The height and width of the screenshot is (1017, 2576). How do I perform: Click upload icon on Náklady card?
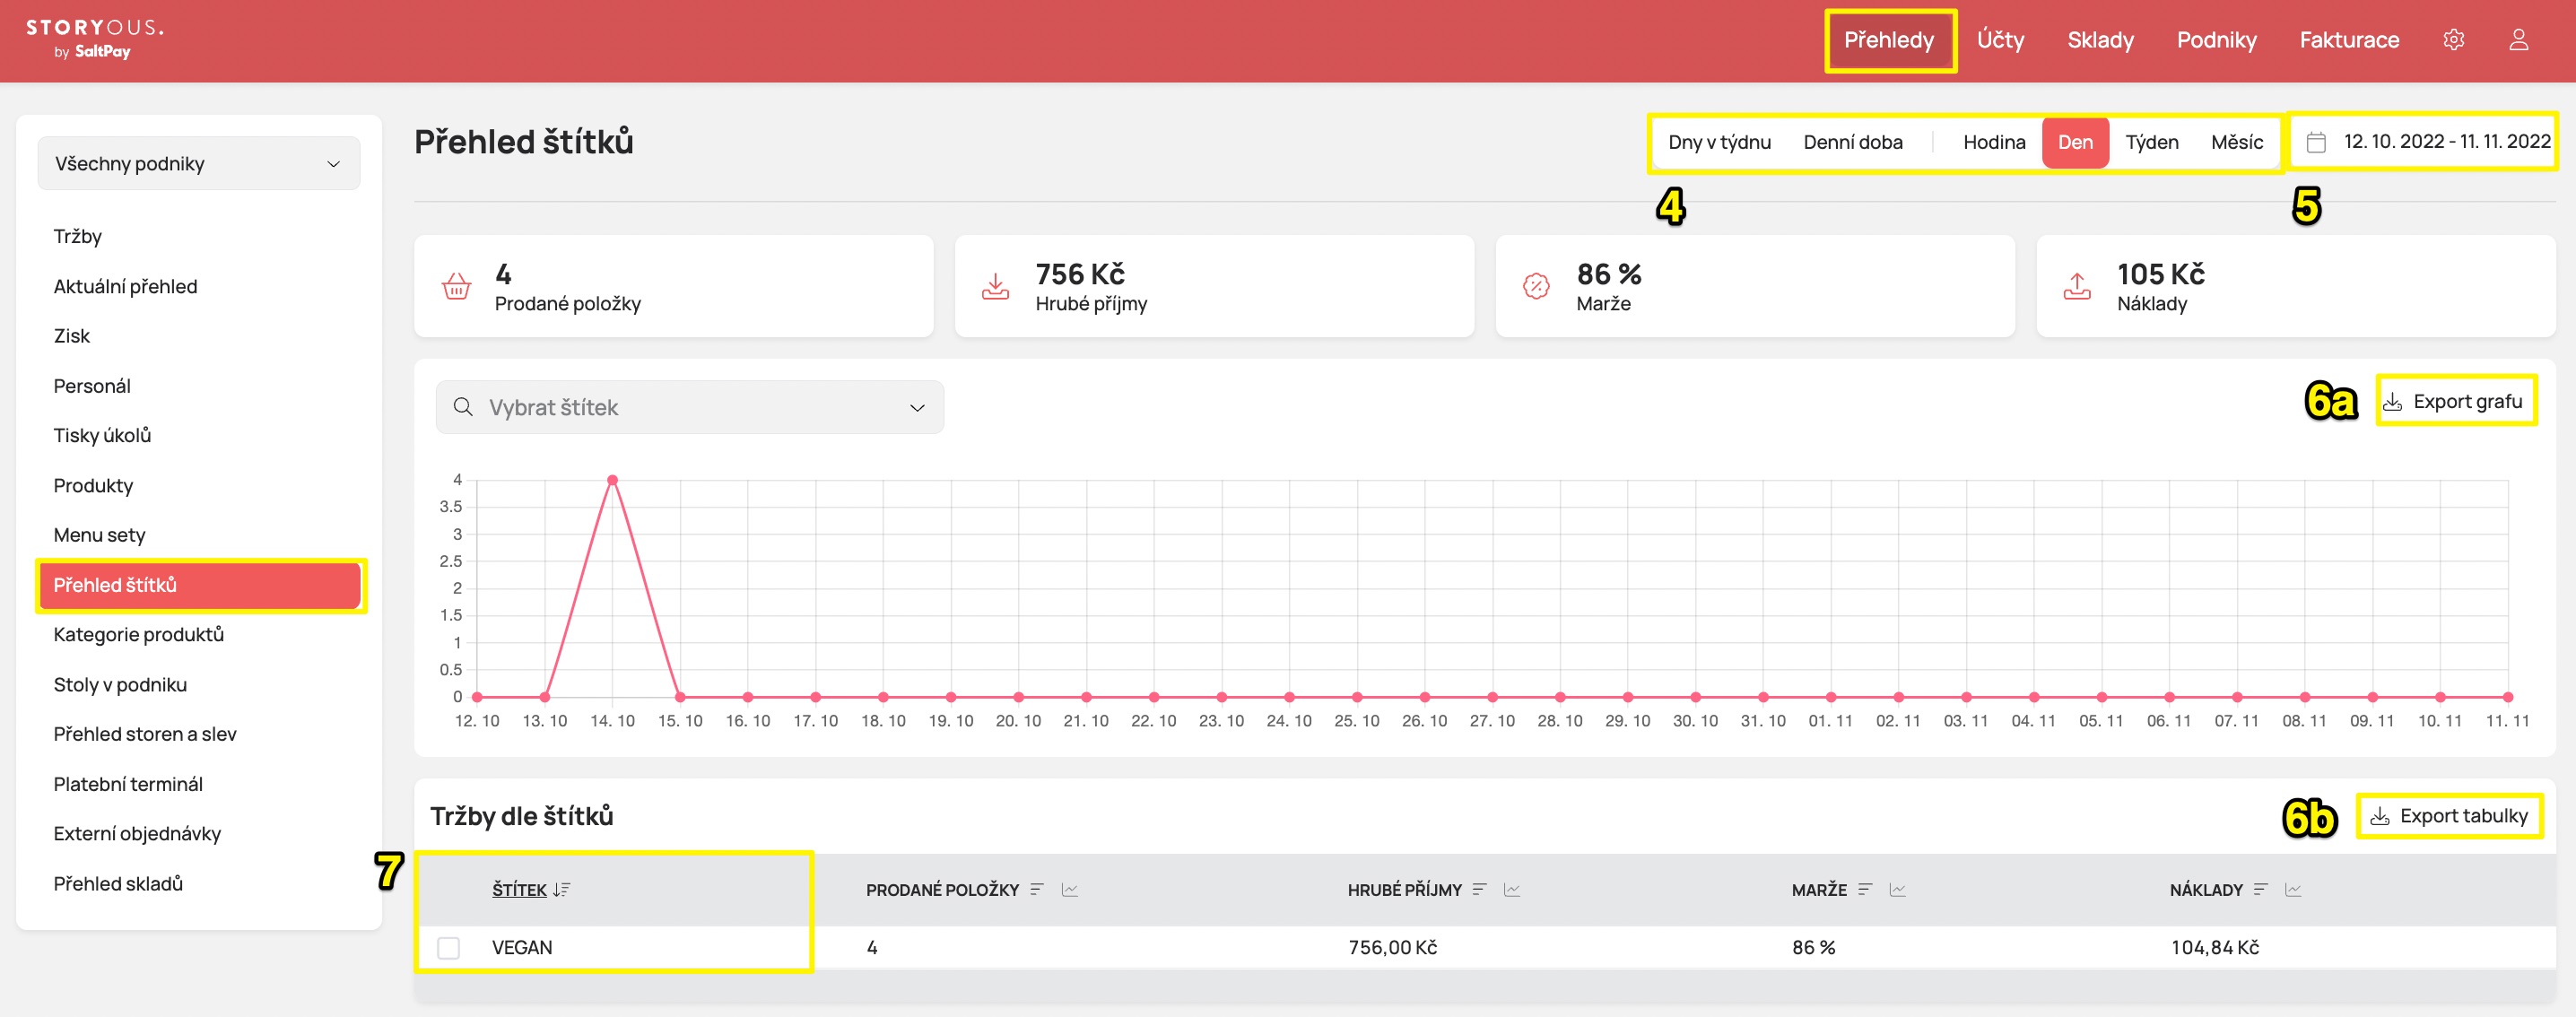click(2077, 286)
